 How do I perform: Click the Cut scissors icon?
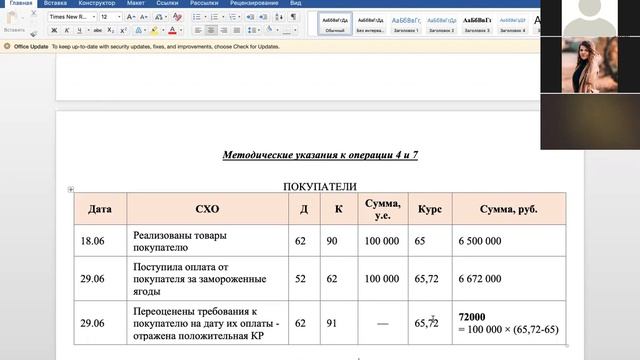34,13
